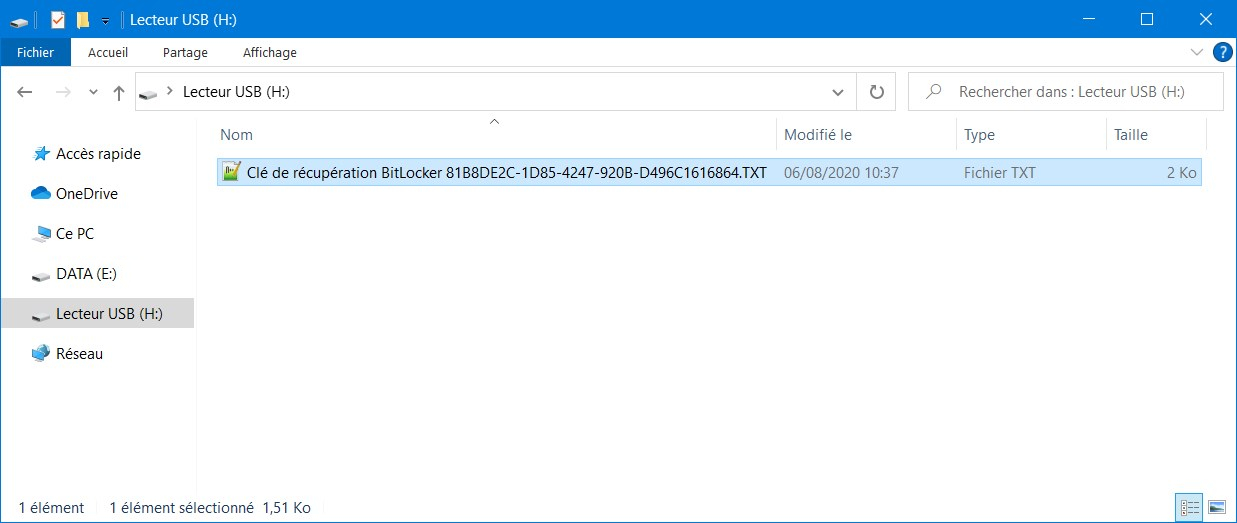Open the blue Help question mark
This screenshot has height=523, width=1237.
(1222, 52)
